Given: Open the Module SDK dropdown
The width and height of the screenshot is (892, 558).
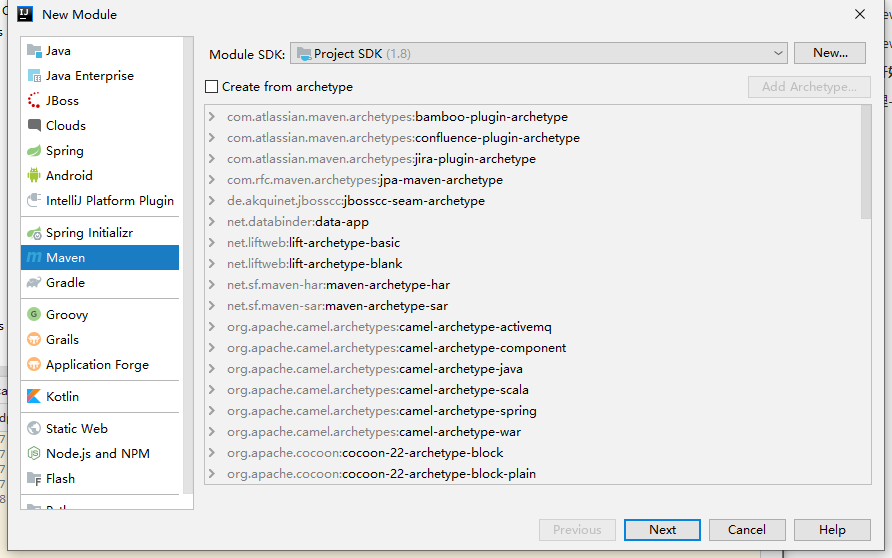Looking at the screenshot, I should tap(539, 53).
